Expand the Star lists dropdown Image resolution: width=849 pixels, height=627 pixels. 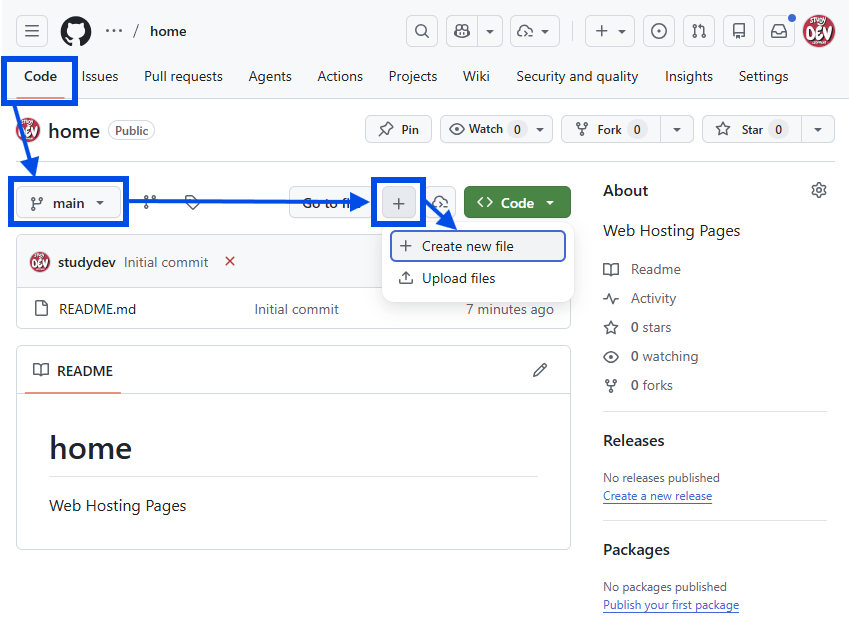coord(818,129)
